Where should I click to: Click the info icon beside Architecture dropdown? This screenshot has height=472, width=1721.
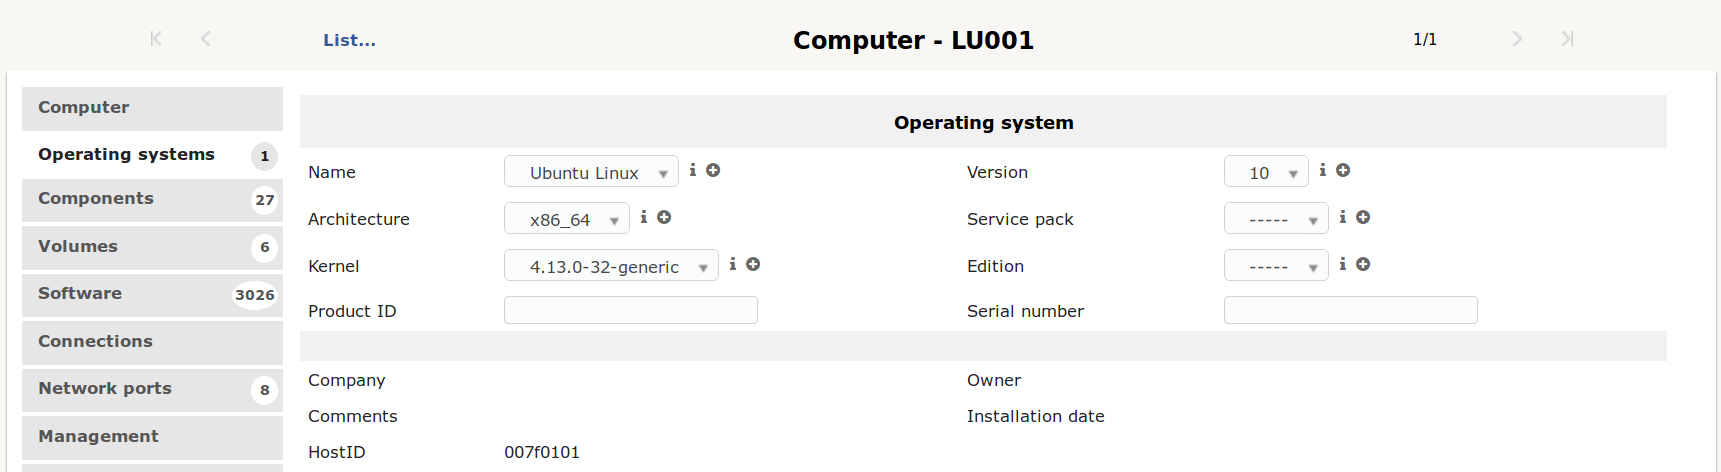[643, 217]
